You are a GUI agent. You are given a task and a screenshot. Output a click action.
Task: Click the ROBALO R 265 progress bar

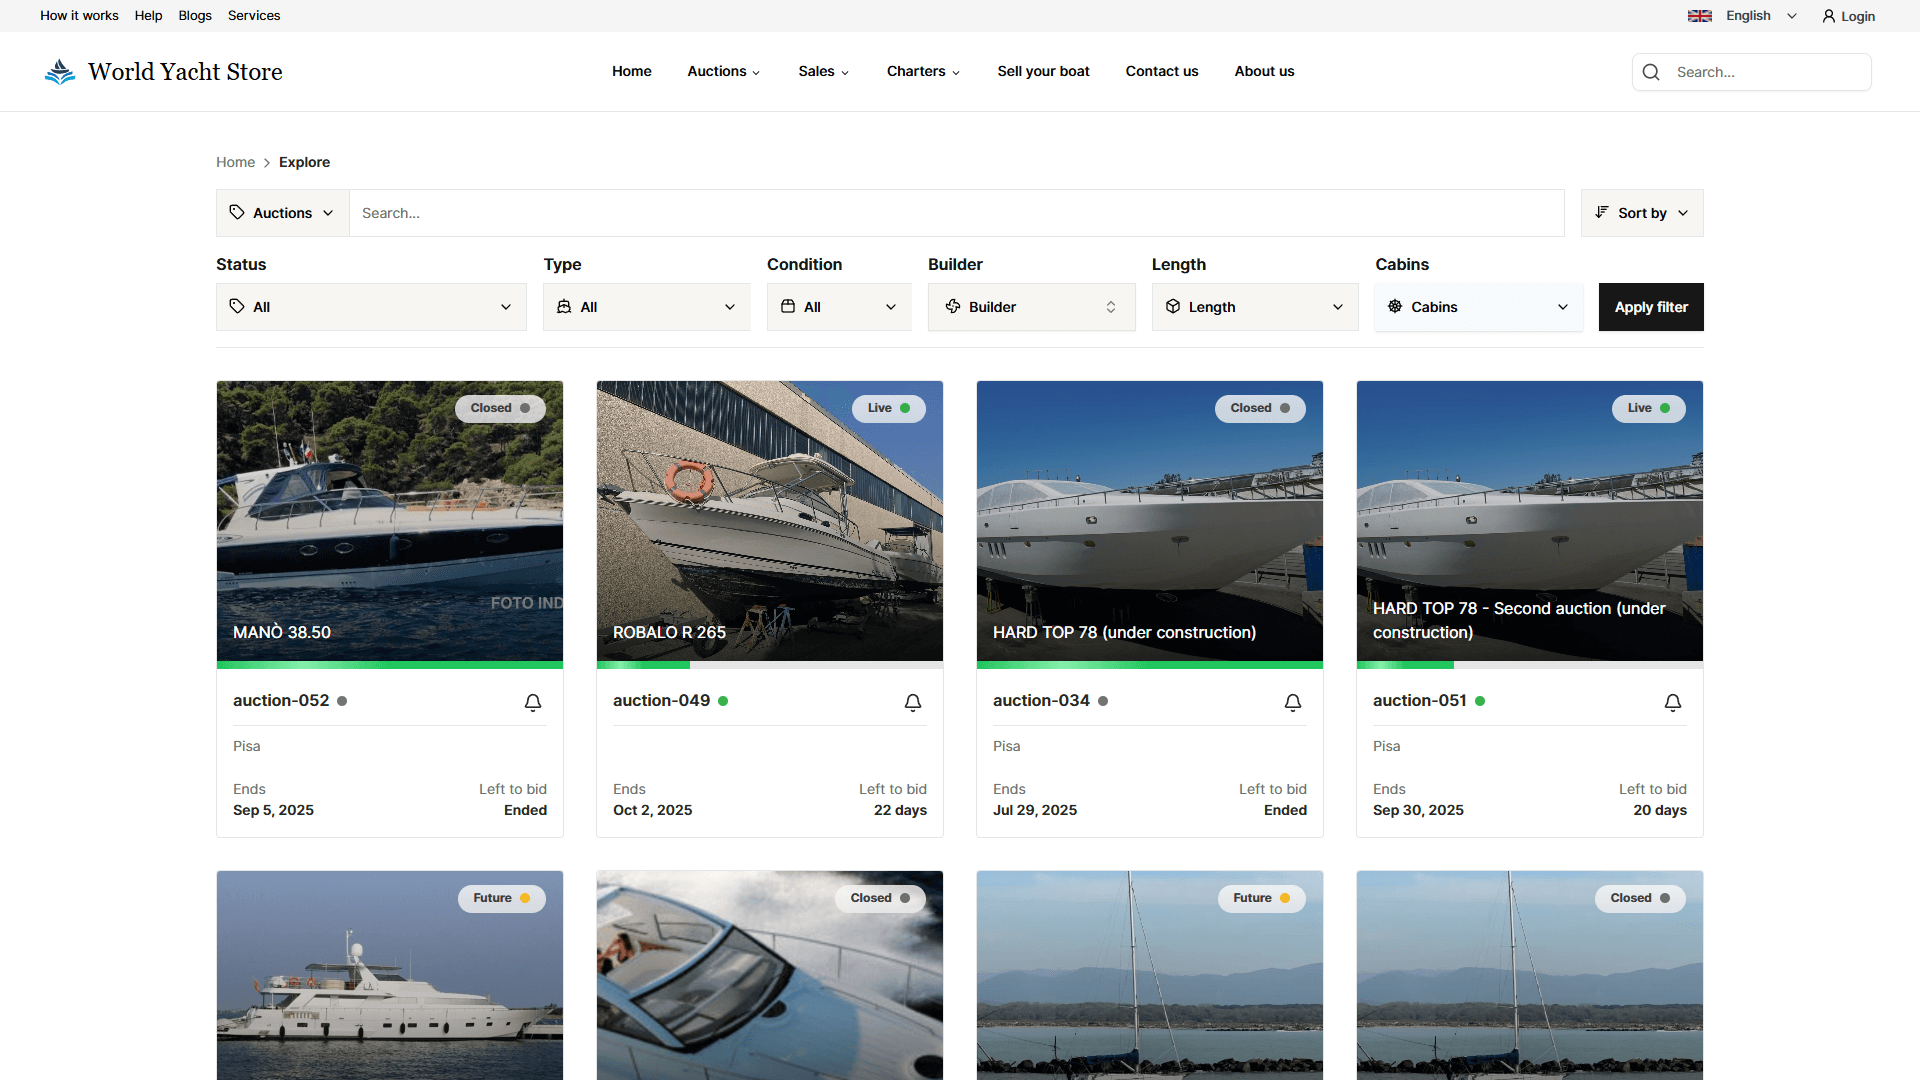point(770,665)
